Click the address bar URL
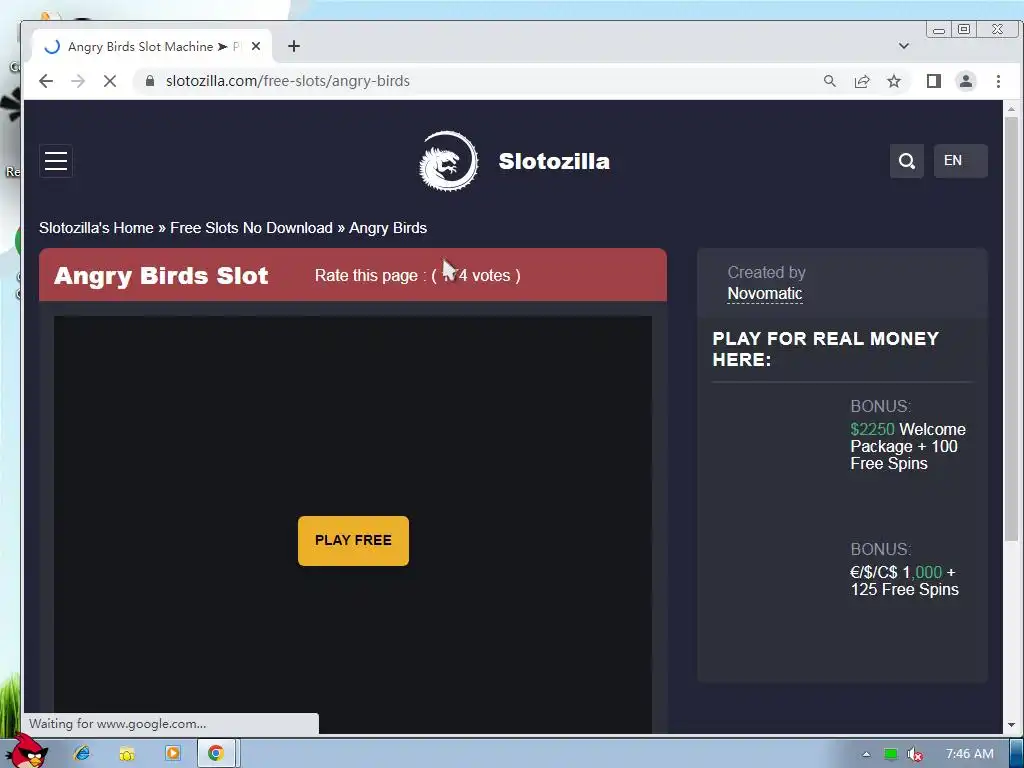The image size is (1024, 768). [x=287, y=81]
